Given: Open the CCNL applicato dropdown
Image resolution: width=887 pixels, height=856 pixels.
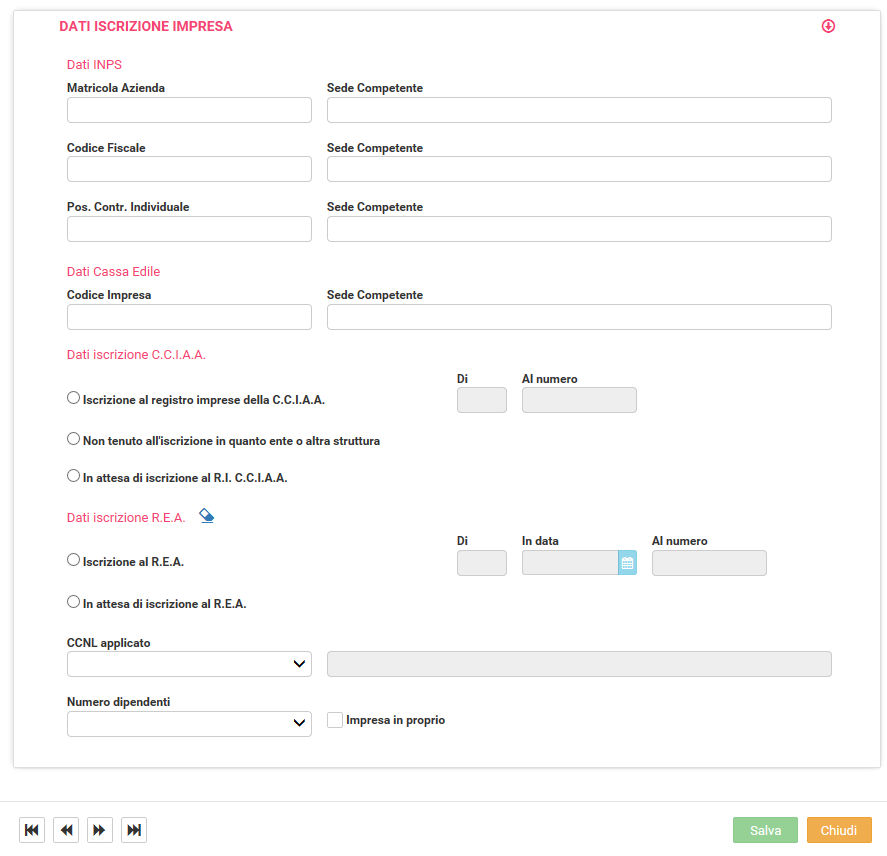Looking at the screenshot, I should click(x=189, y=664).
